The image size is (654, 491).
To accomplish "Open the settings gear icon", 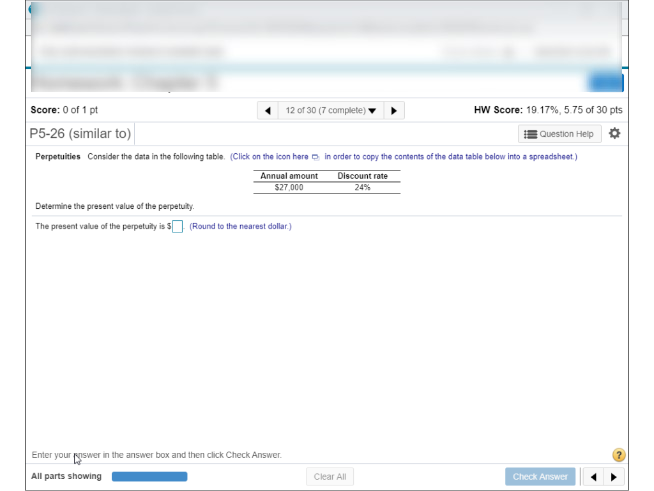I will 614,133.
